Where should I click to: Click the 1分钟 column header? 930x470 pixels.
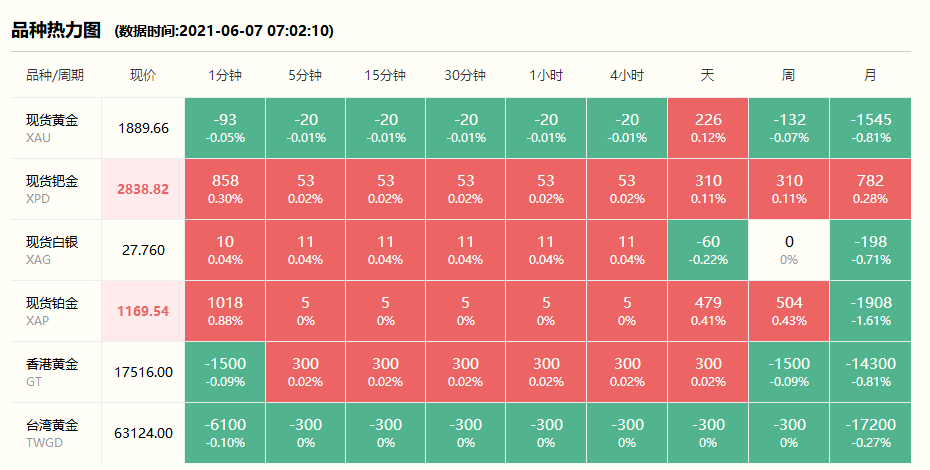(x=225, y=75)
